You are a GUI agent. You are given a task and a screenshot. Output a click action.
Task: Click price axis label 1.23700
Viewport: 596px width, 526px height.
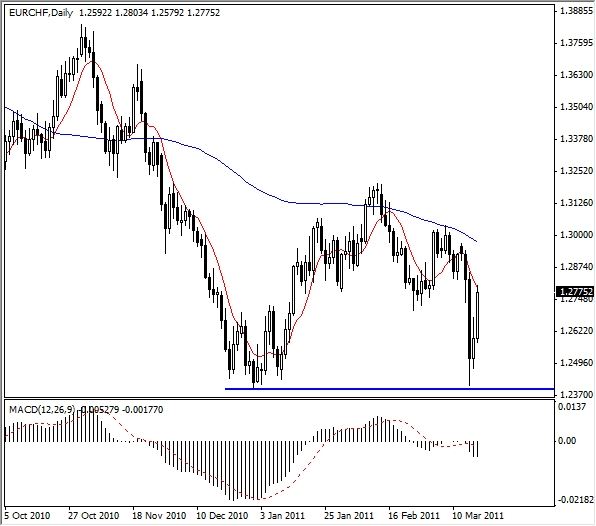(576, 394)
